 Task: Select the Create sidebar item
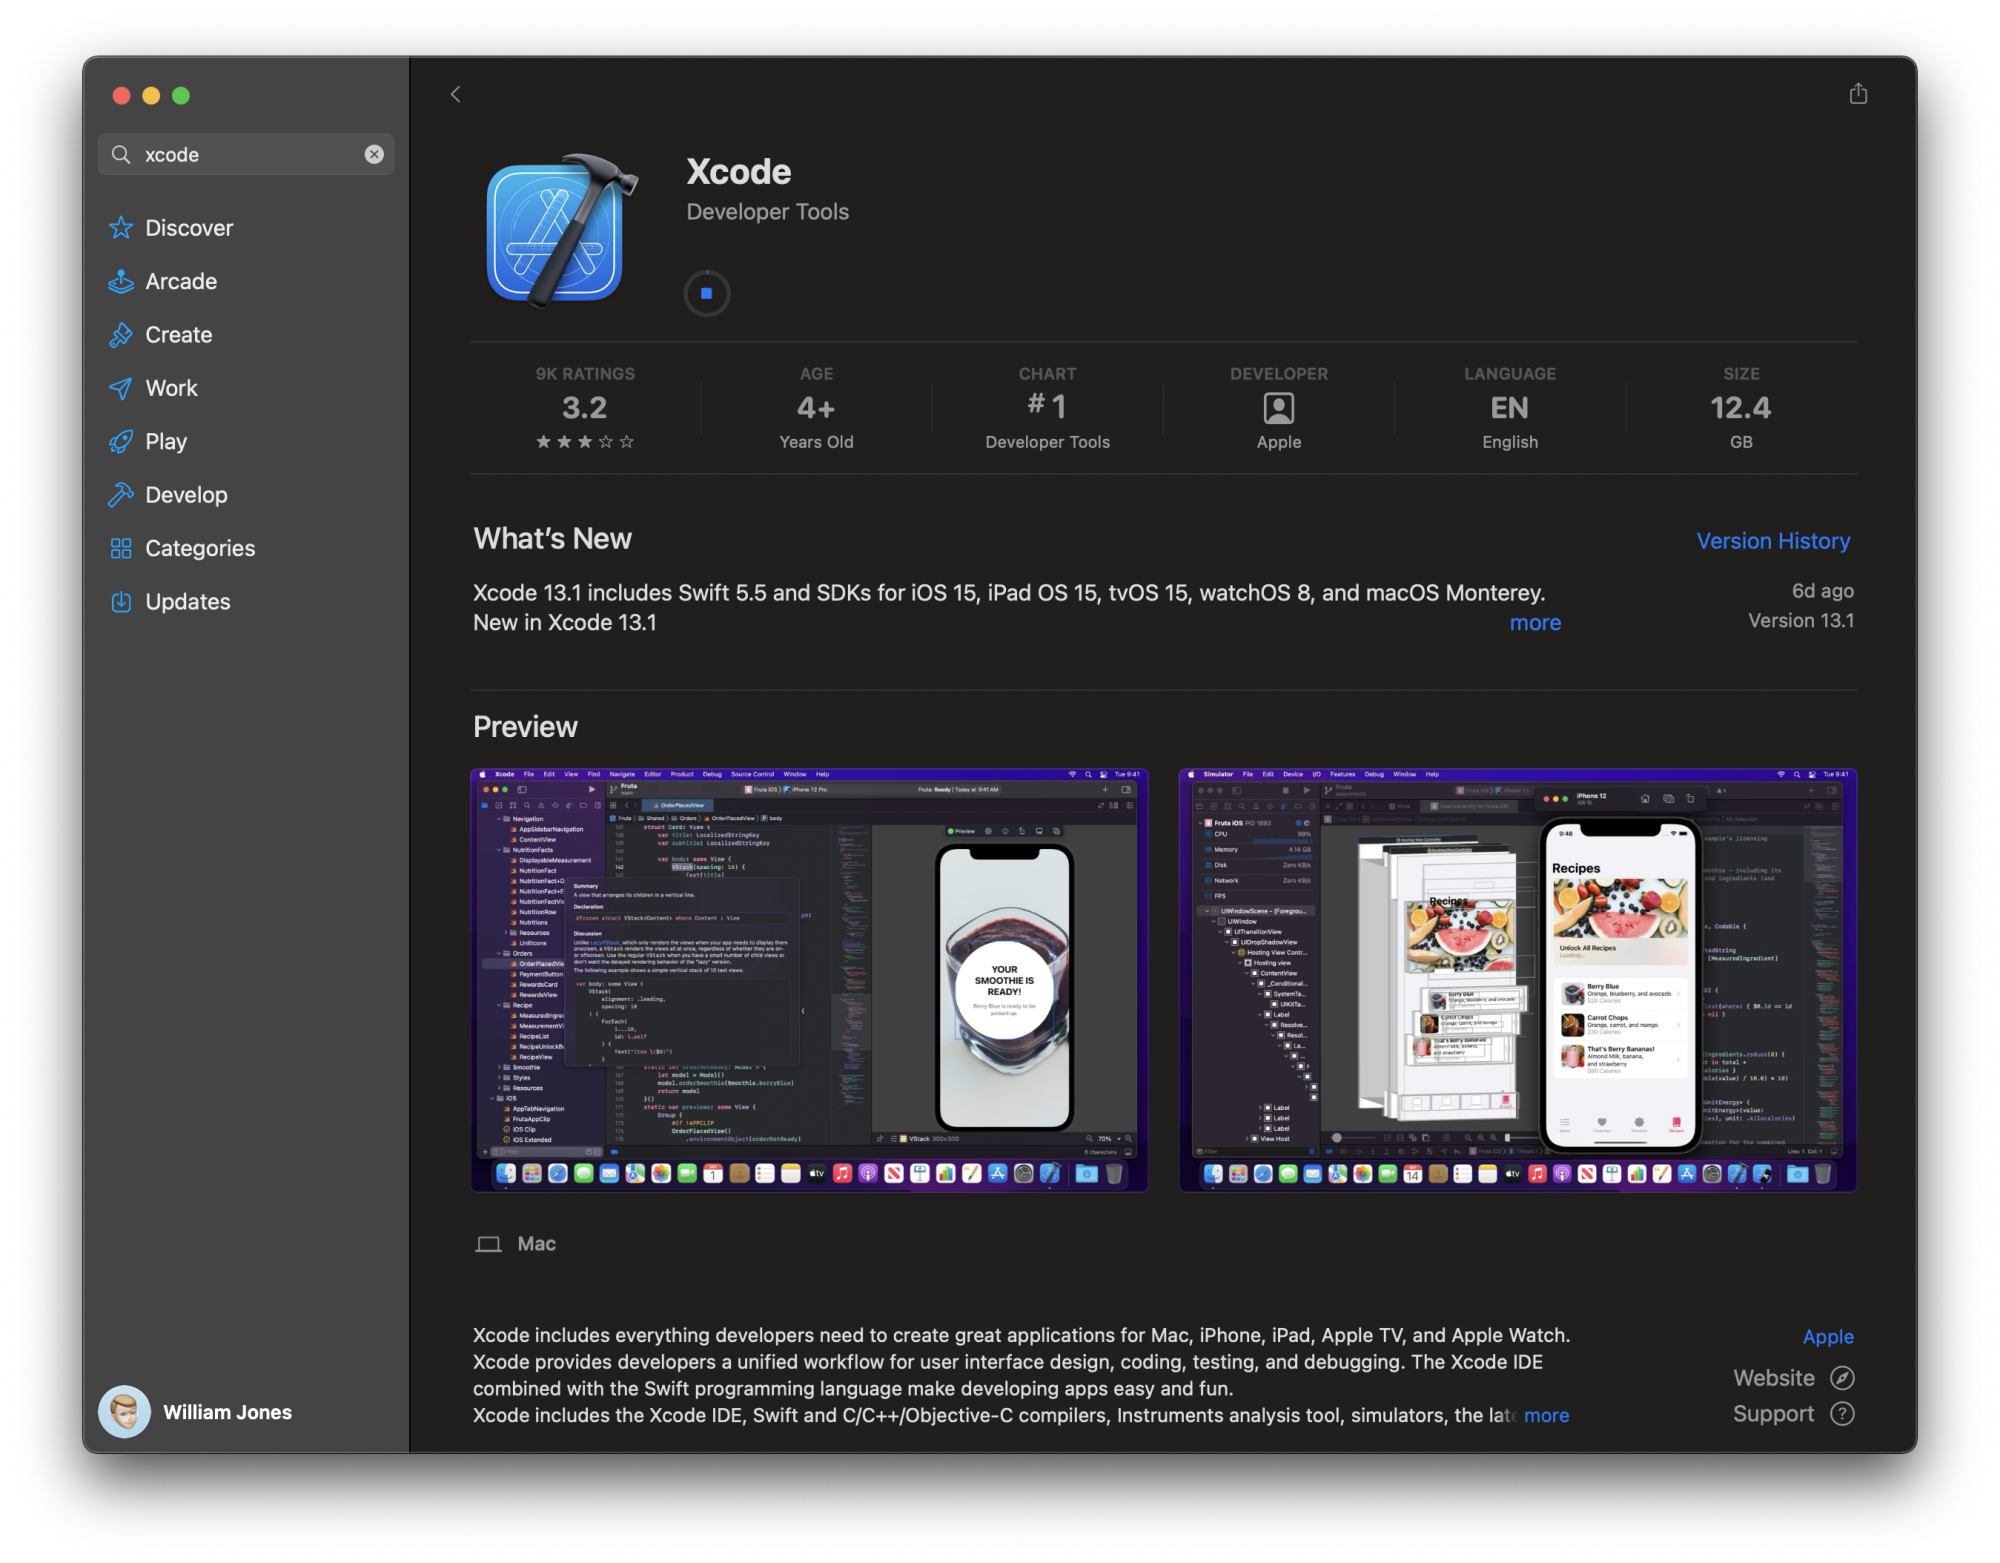178,335
